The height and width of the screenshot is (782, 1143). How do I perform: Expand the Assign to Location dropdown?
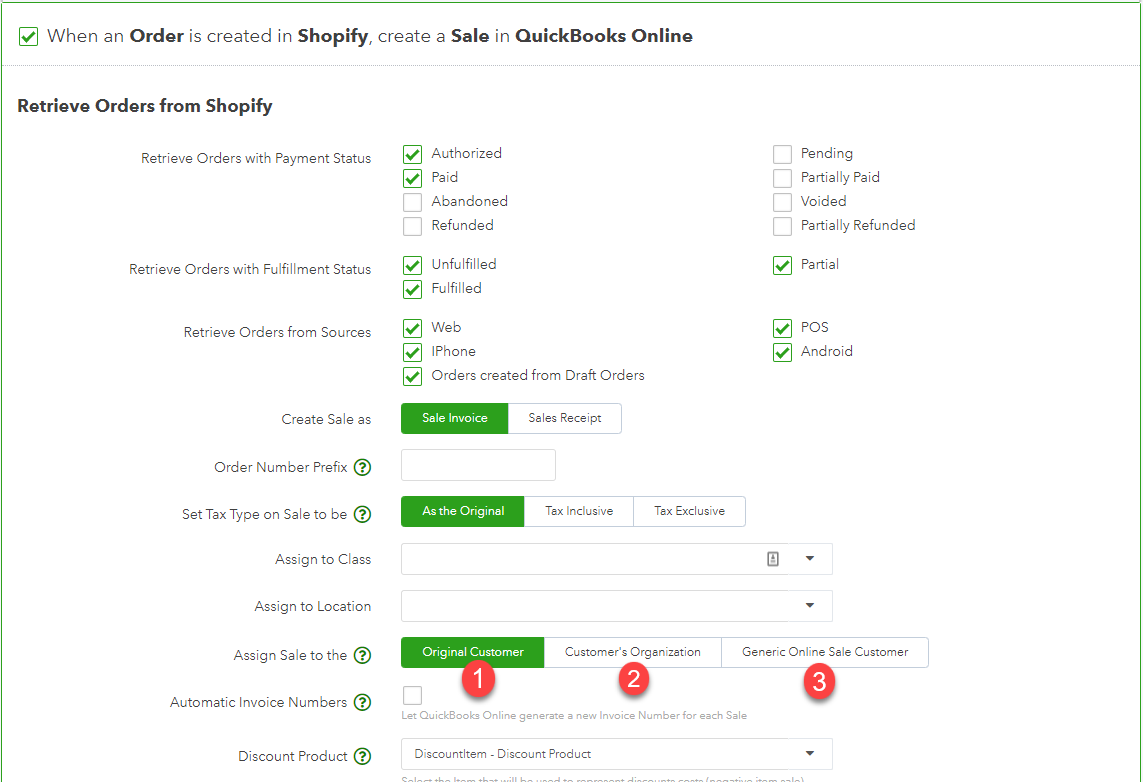point(810,606)
